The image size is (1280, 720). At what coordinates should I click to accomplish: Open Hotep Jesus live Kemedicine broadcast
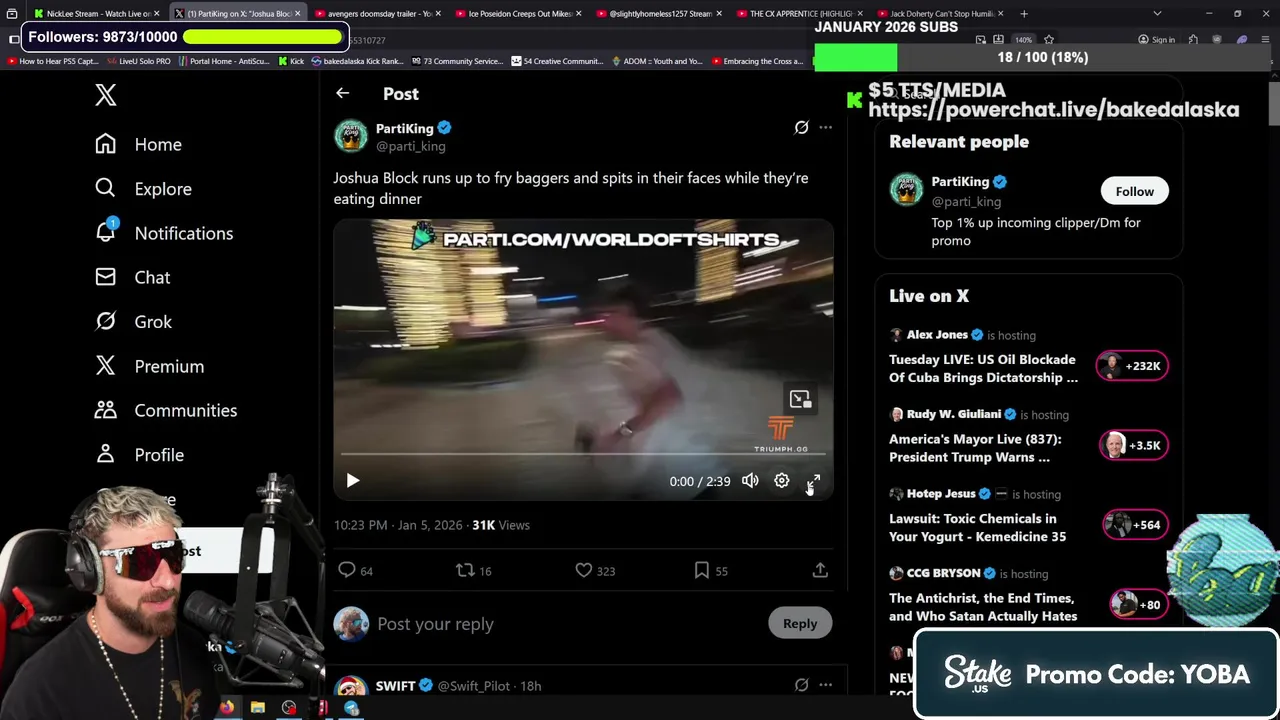977,527
